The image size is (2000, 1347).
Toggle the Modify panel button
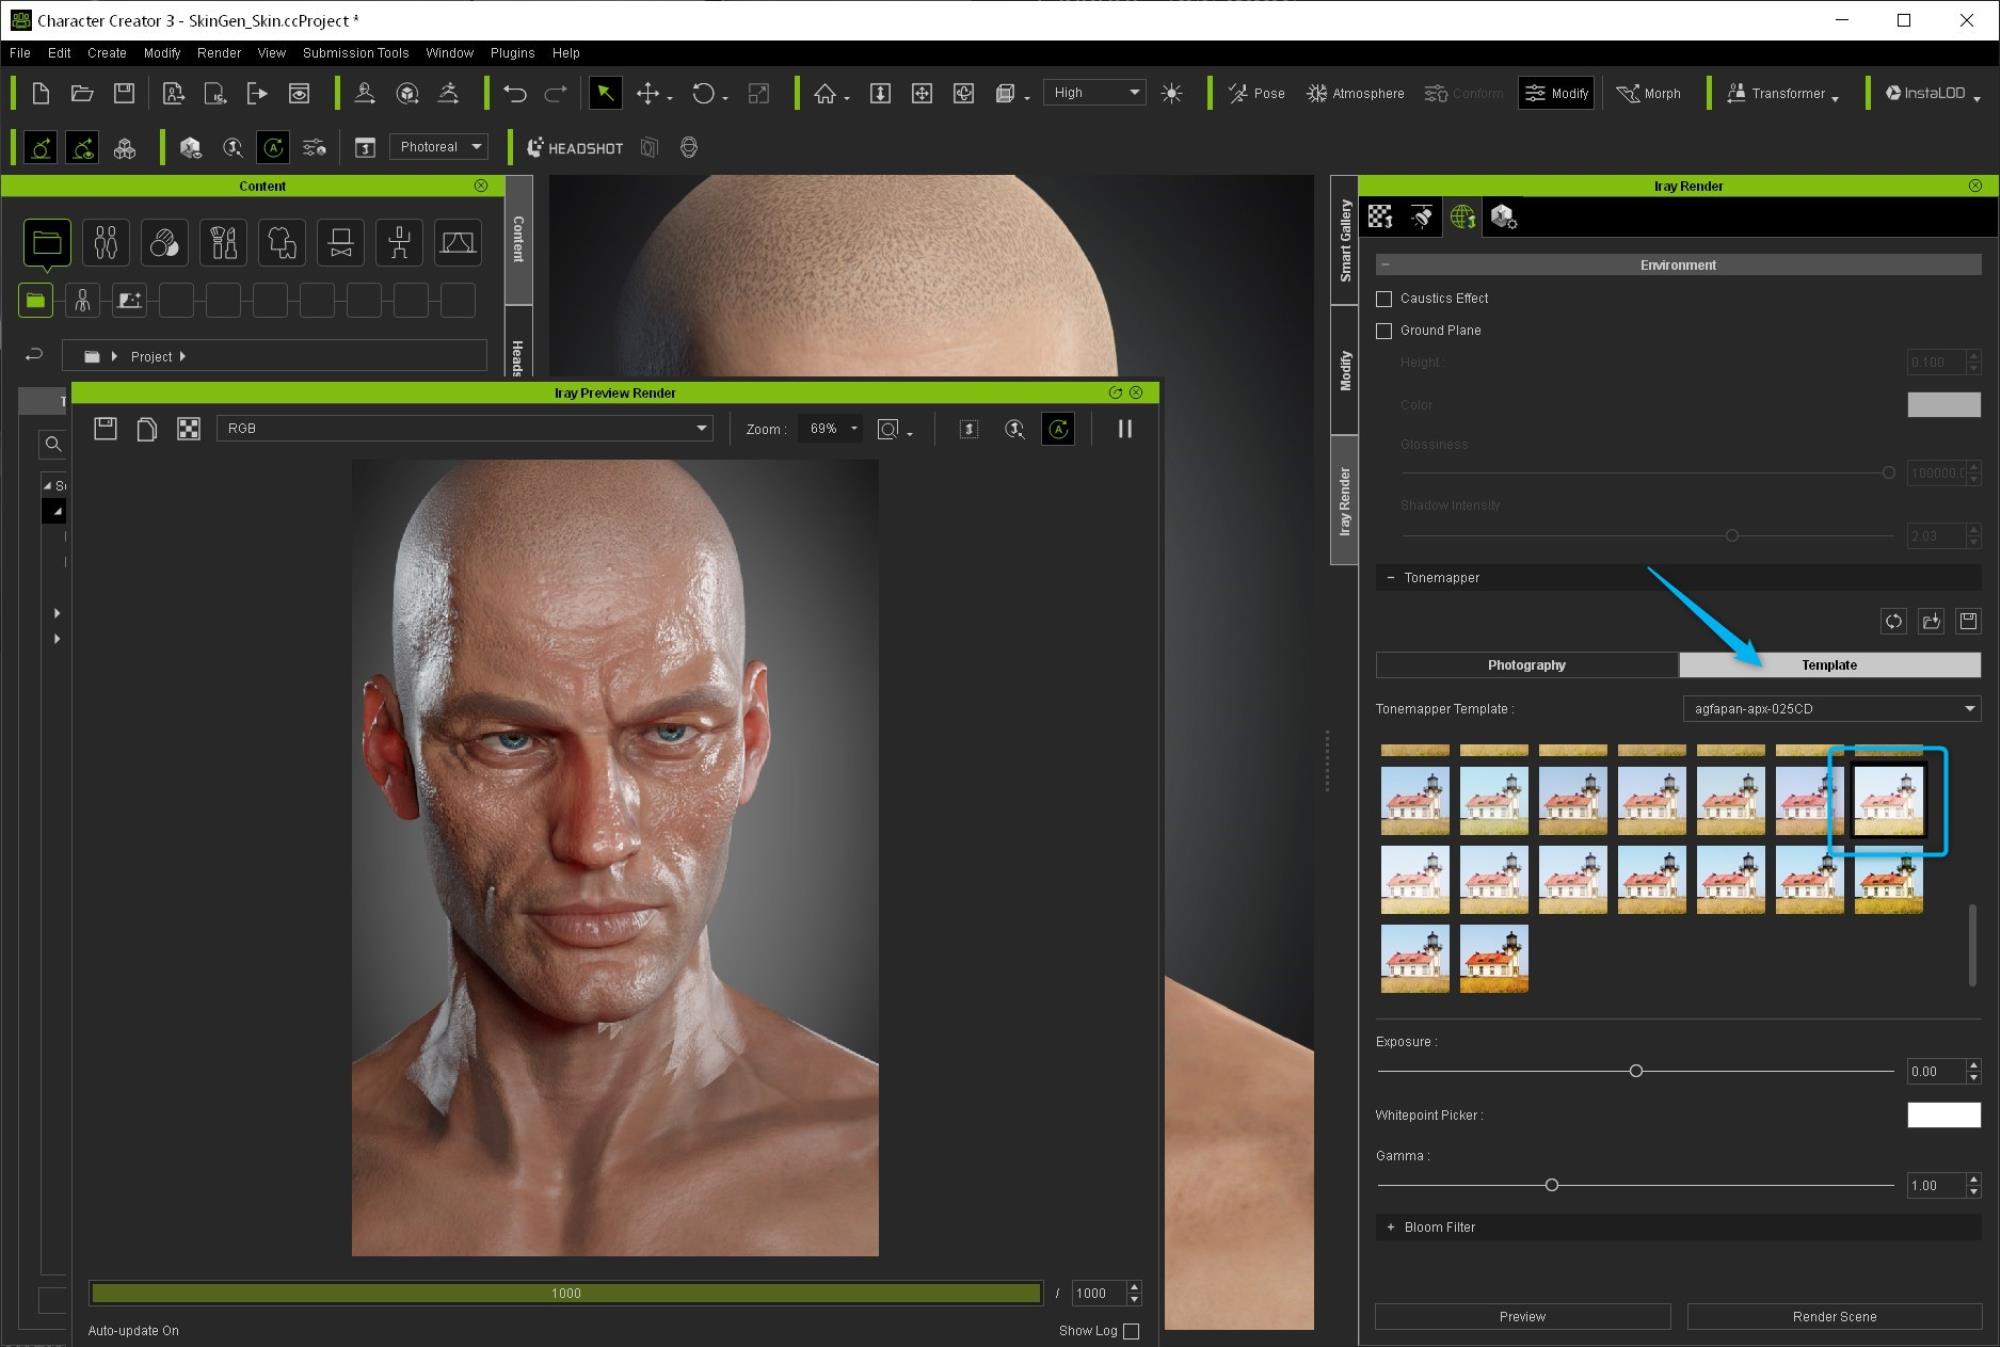tap(1556, 93)
